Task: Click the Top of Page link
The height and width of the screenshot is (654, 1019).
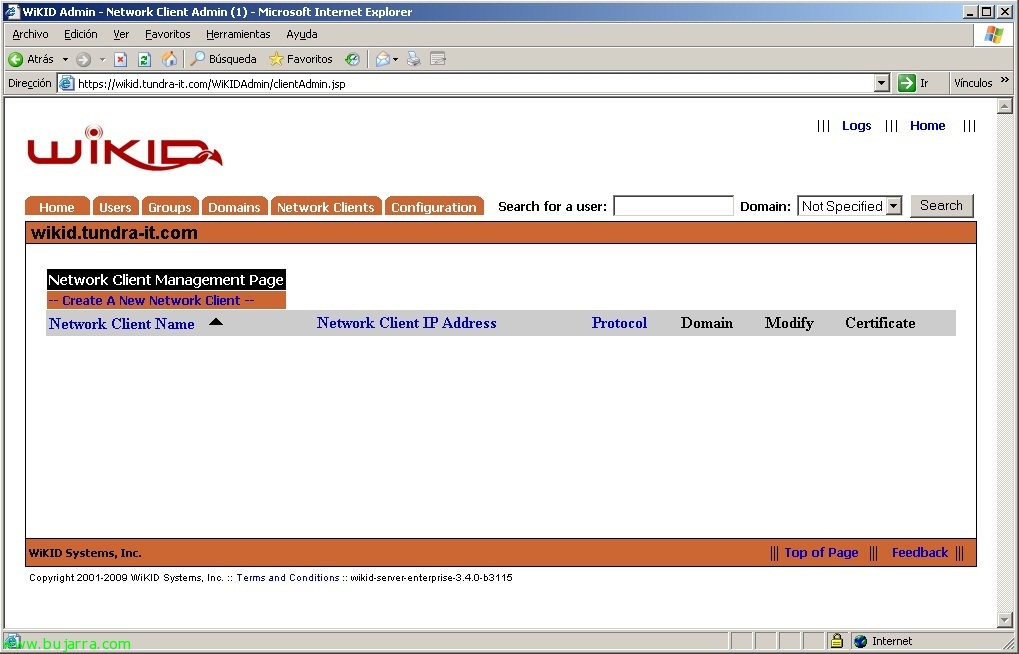Action: [x=821, y=553]
